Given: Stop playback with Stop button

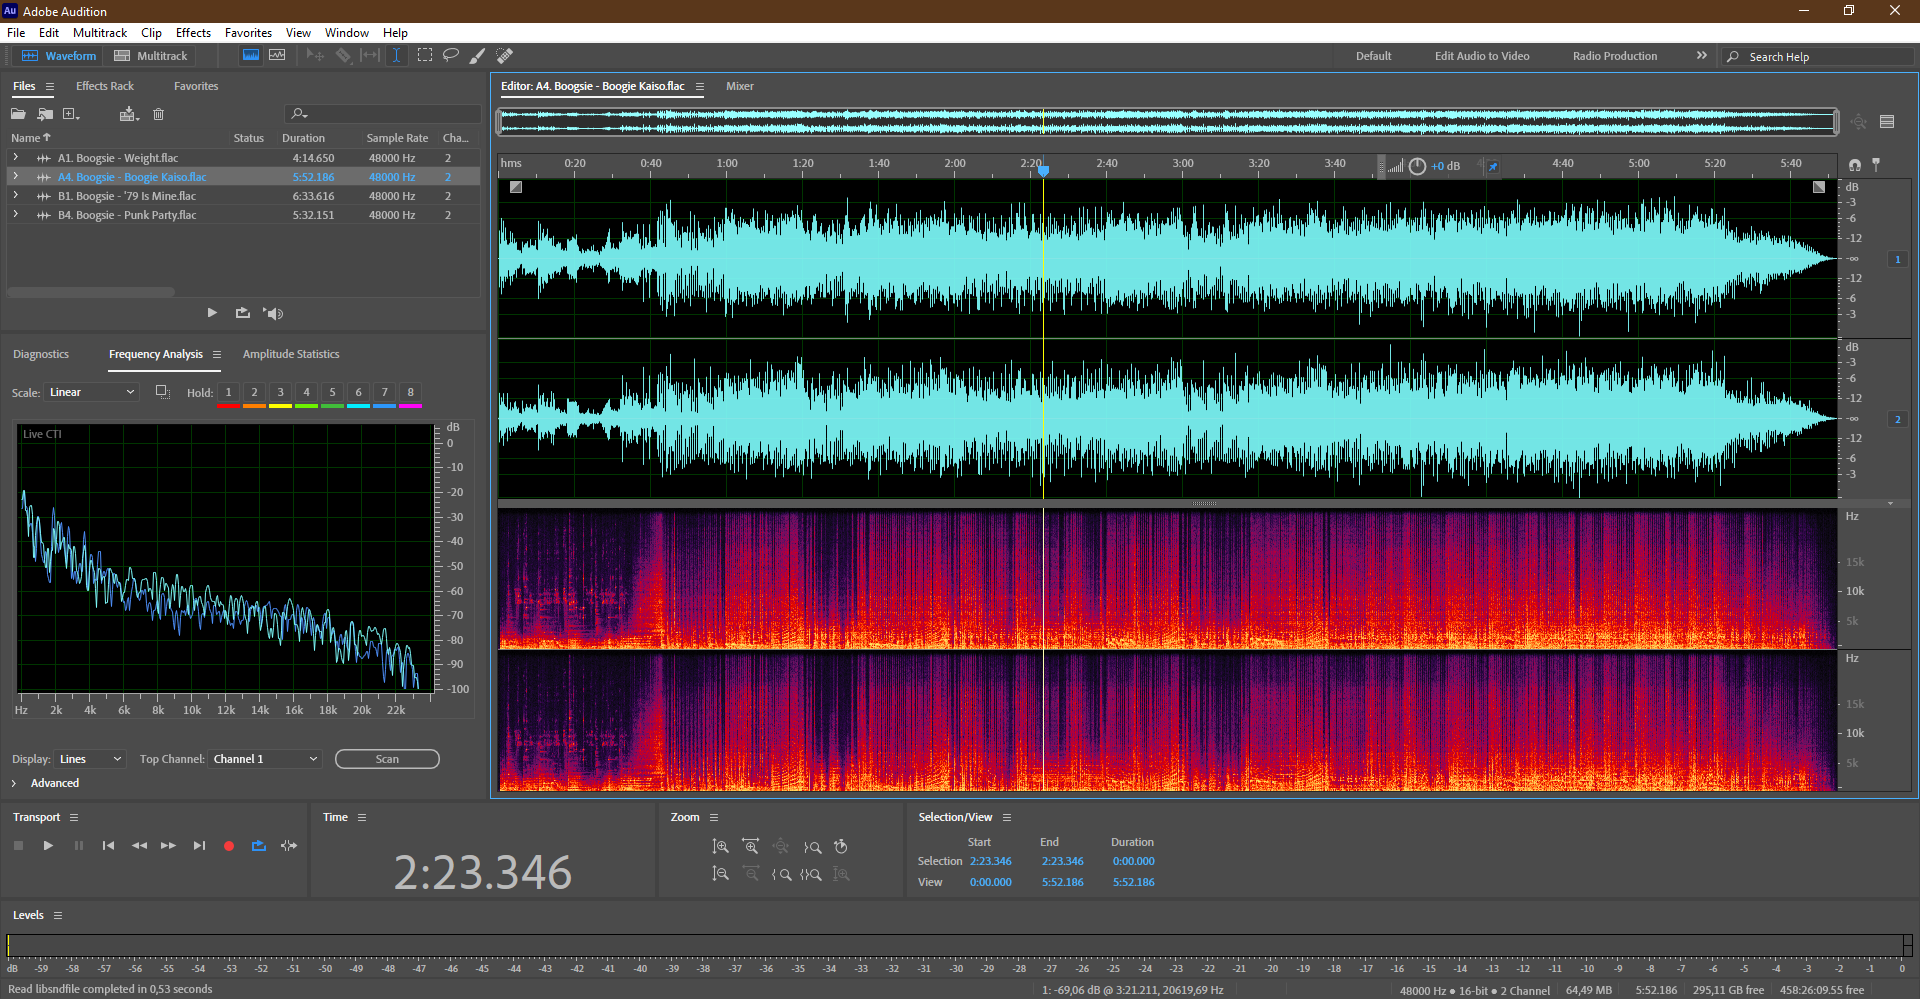Looking at the screenshot, I should (18, 846).
